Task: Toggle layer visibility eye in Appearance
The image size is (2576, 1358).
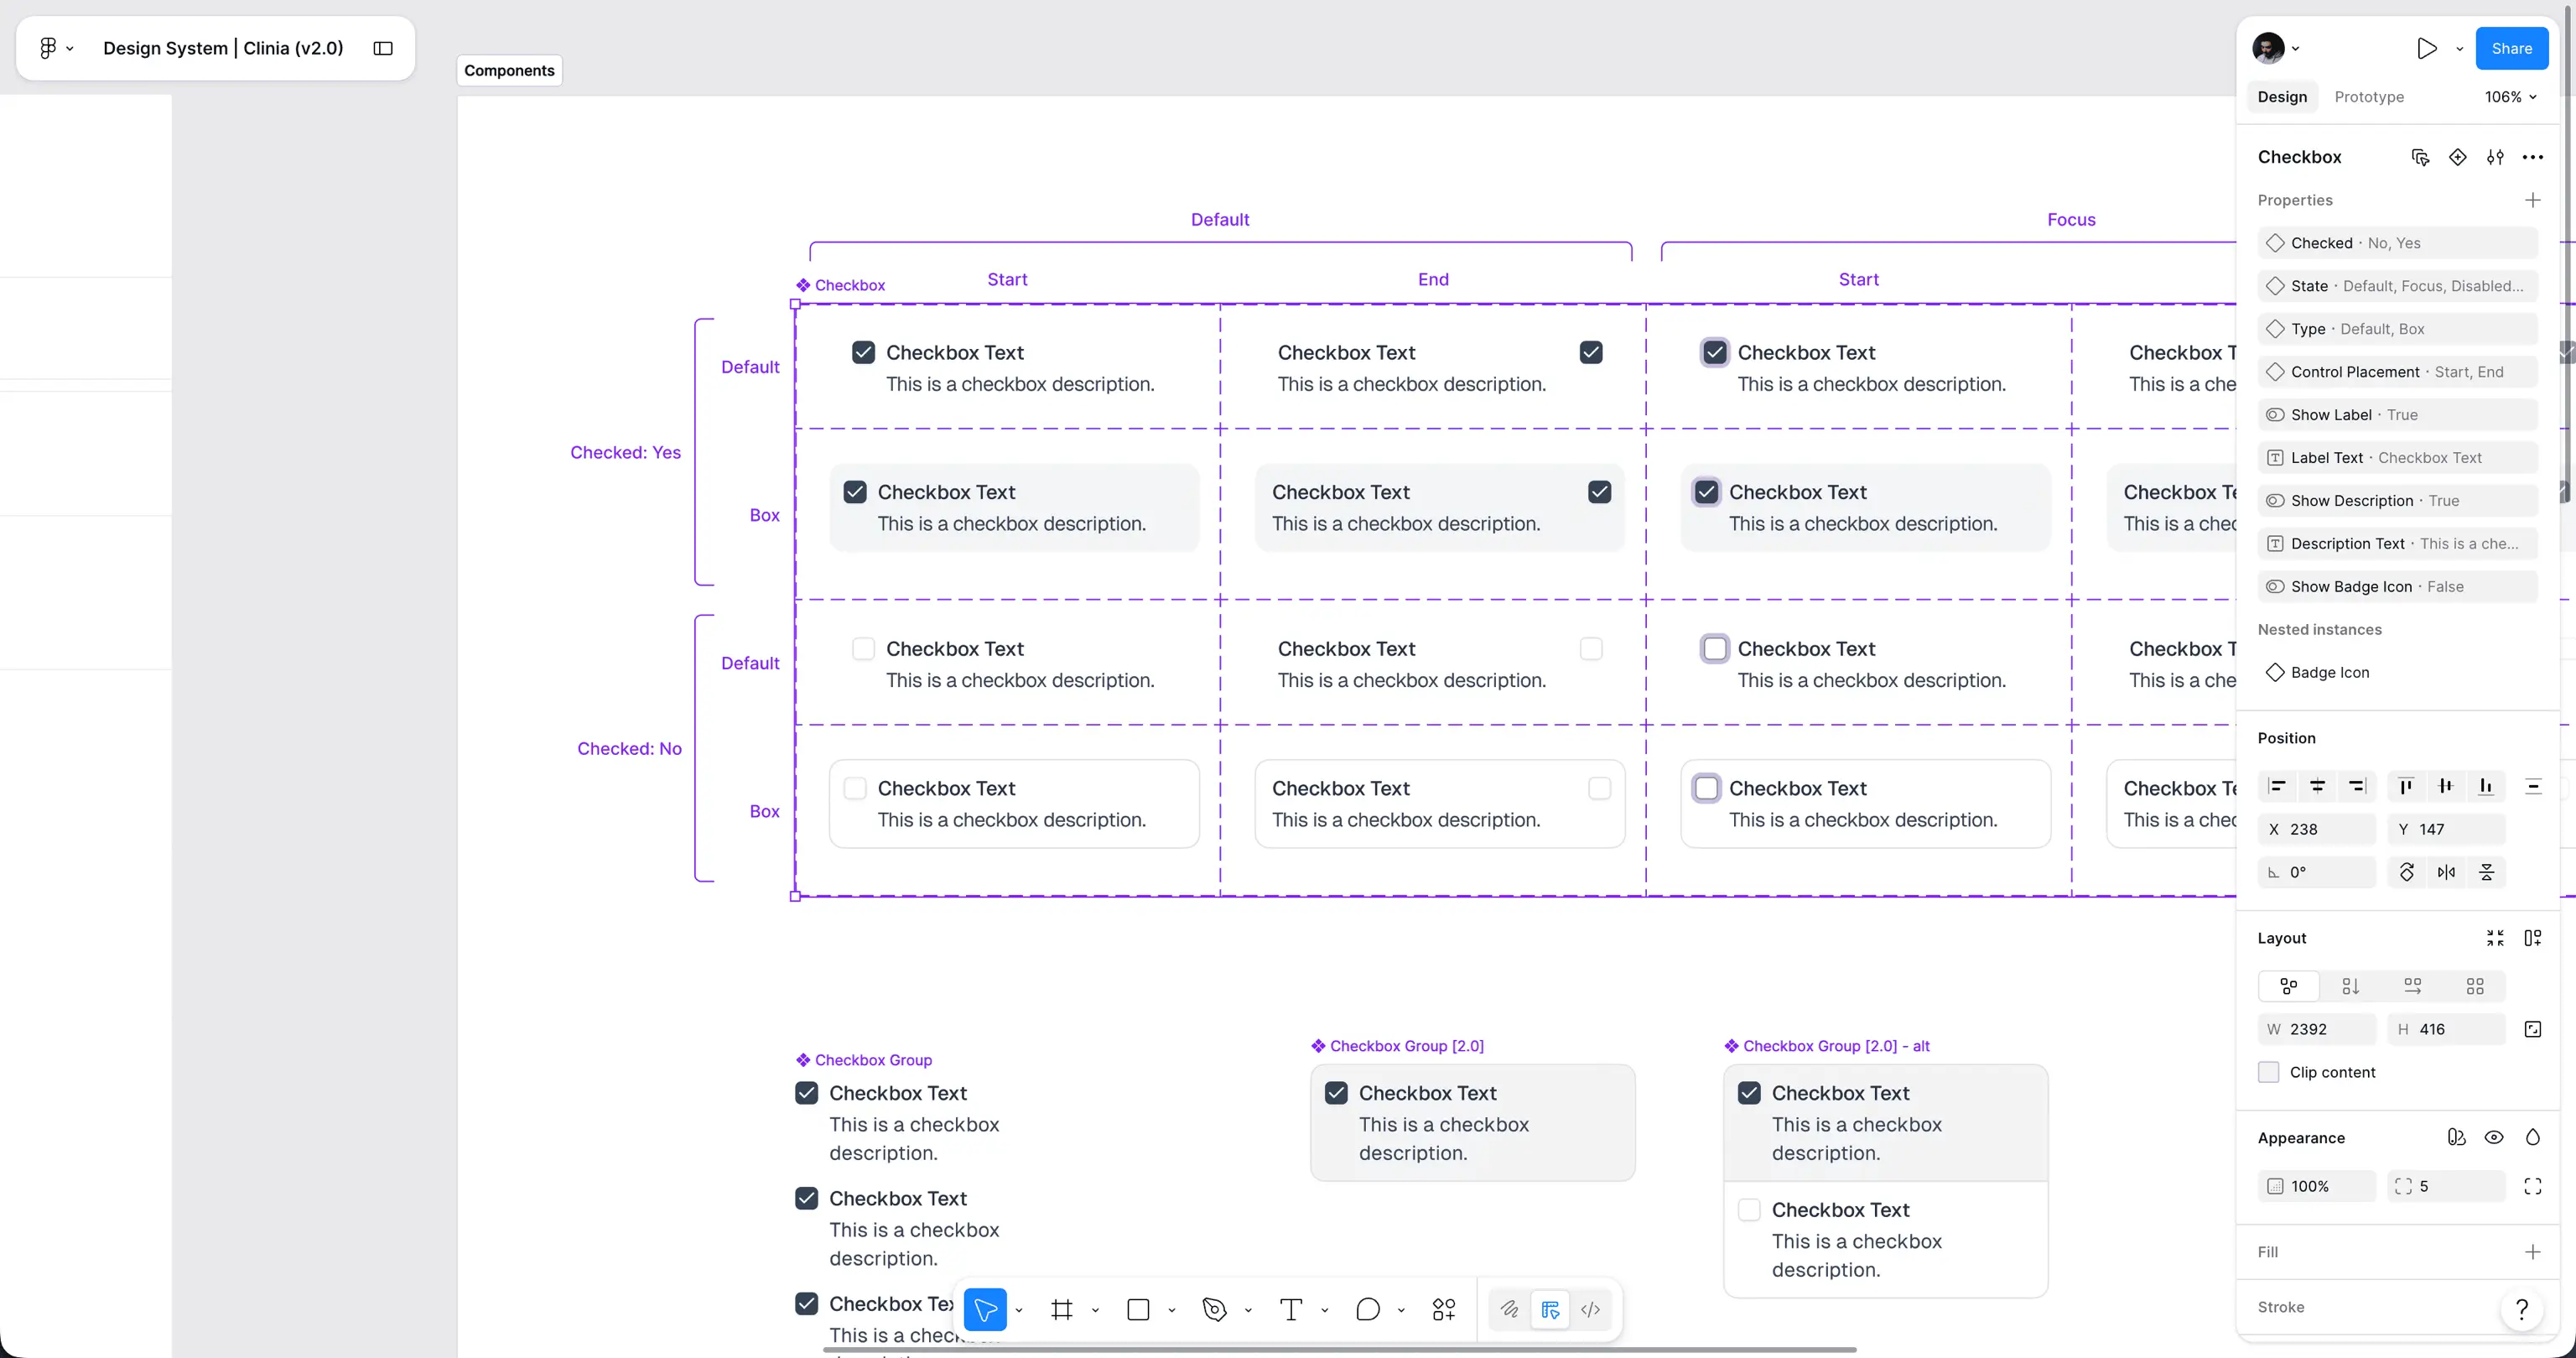Action: (2494, 1137)
